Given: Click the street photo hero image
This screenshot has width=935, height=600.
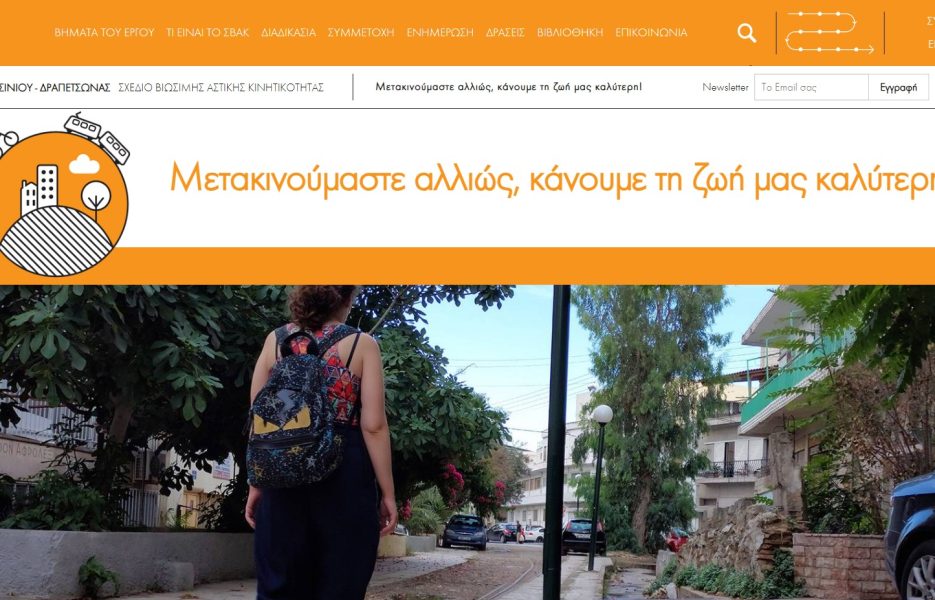Looking at the screenshot, I should point(468,443).
